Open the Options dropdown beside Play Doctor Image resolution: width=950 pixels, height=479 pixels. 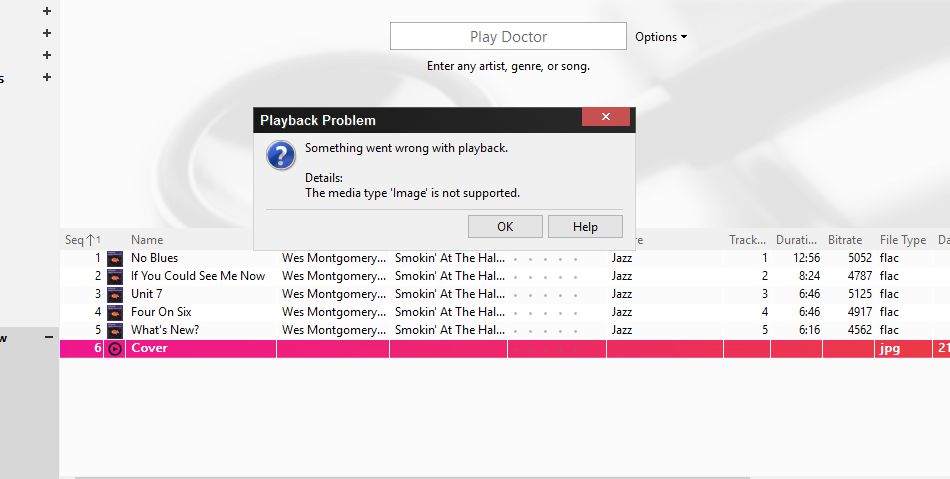coord(661,37)
